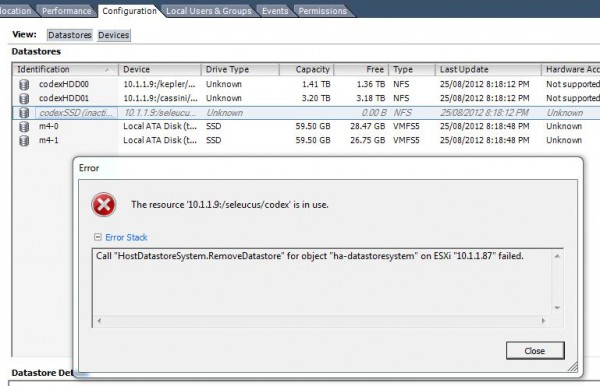Click the inactive codexSSD datastore icon

click(24, 113)
